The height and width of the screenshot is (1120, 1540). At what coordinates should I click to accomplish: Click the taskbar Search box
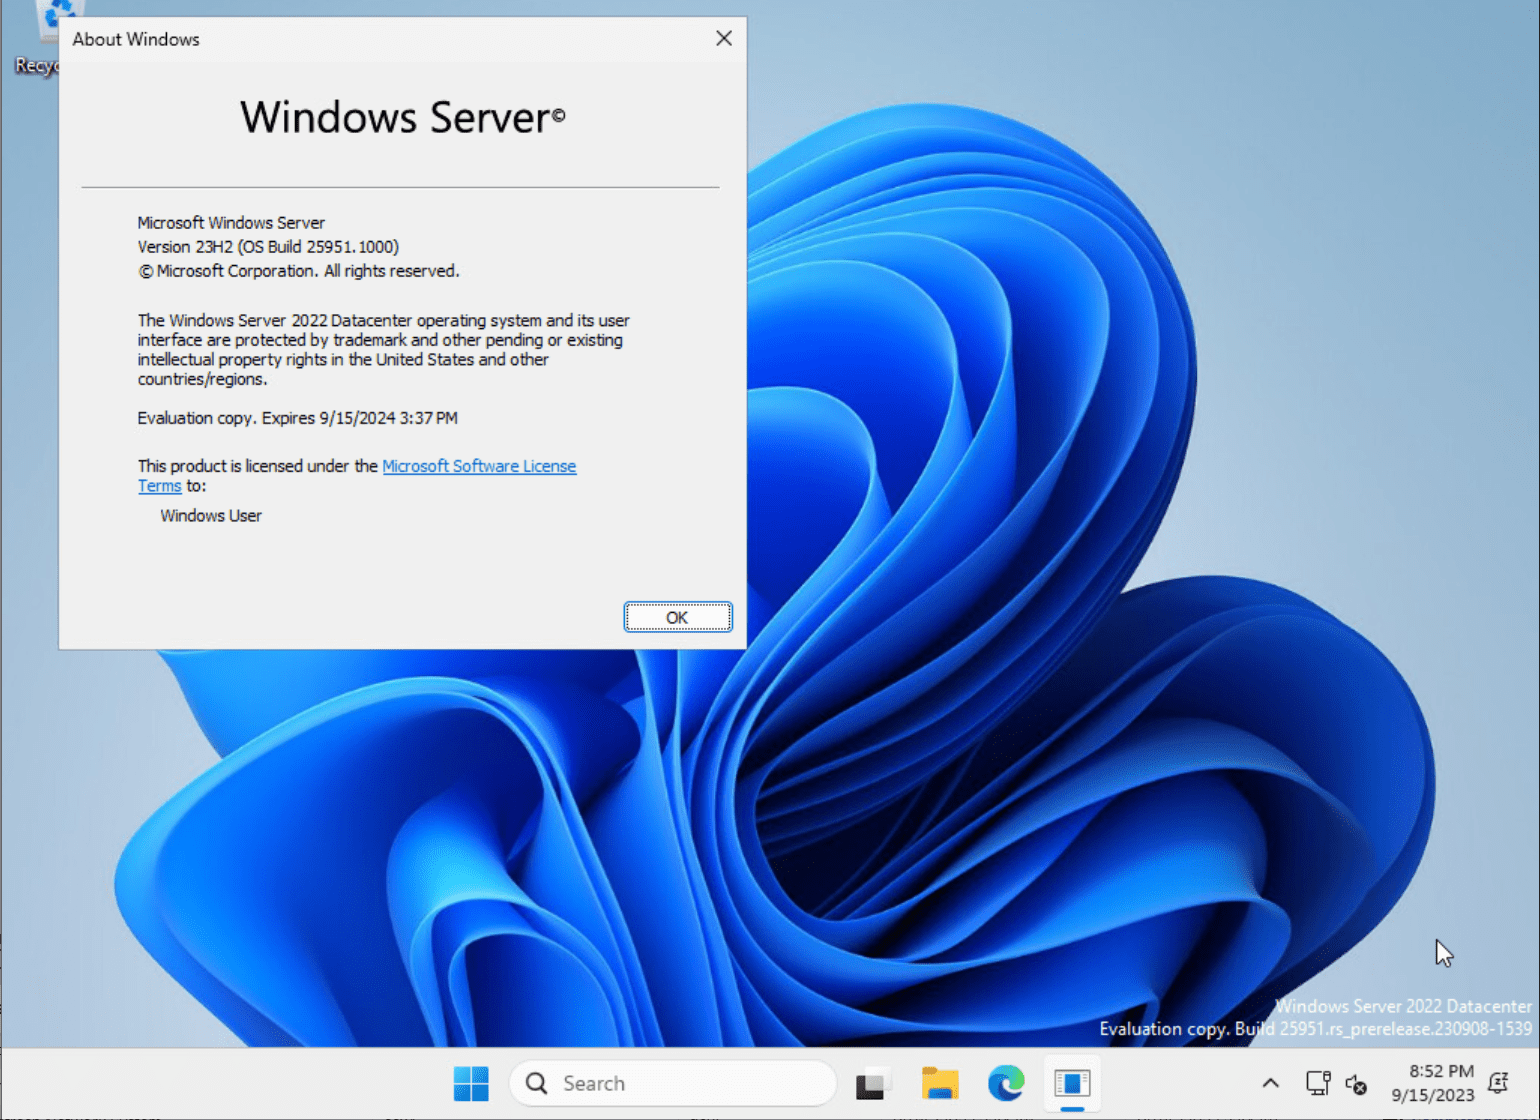672,1083
